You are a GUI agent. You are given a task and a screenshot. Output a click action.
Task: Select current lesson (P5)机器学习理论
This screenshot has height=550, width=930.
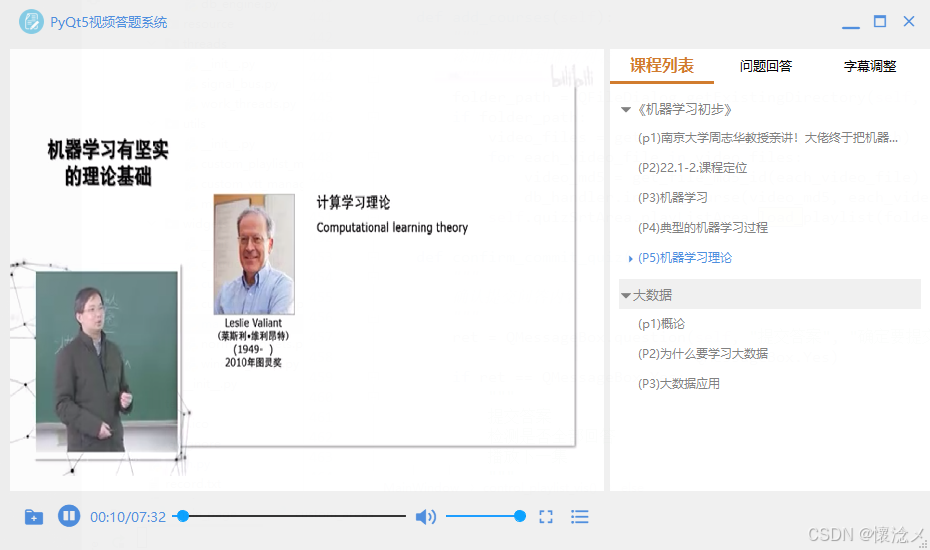pyautogui.click(x=684, y=258)
